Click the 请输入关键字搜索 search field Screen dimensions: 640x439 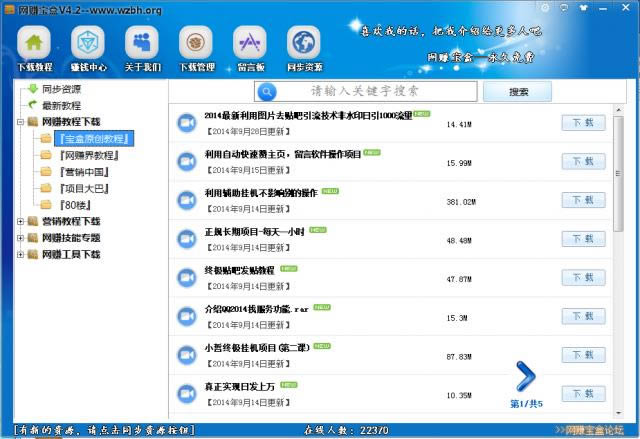365,91
